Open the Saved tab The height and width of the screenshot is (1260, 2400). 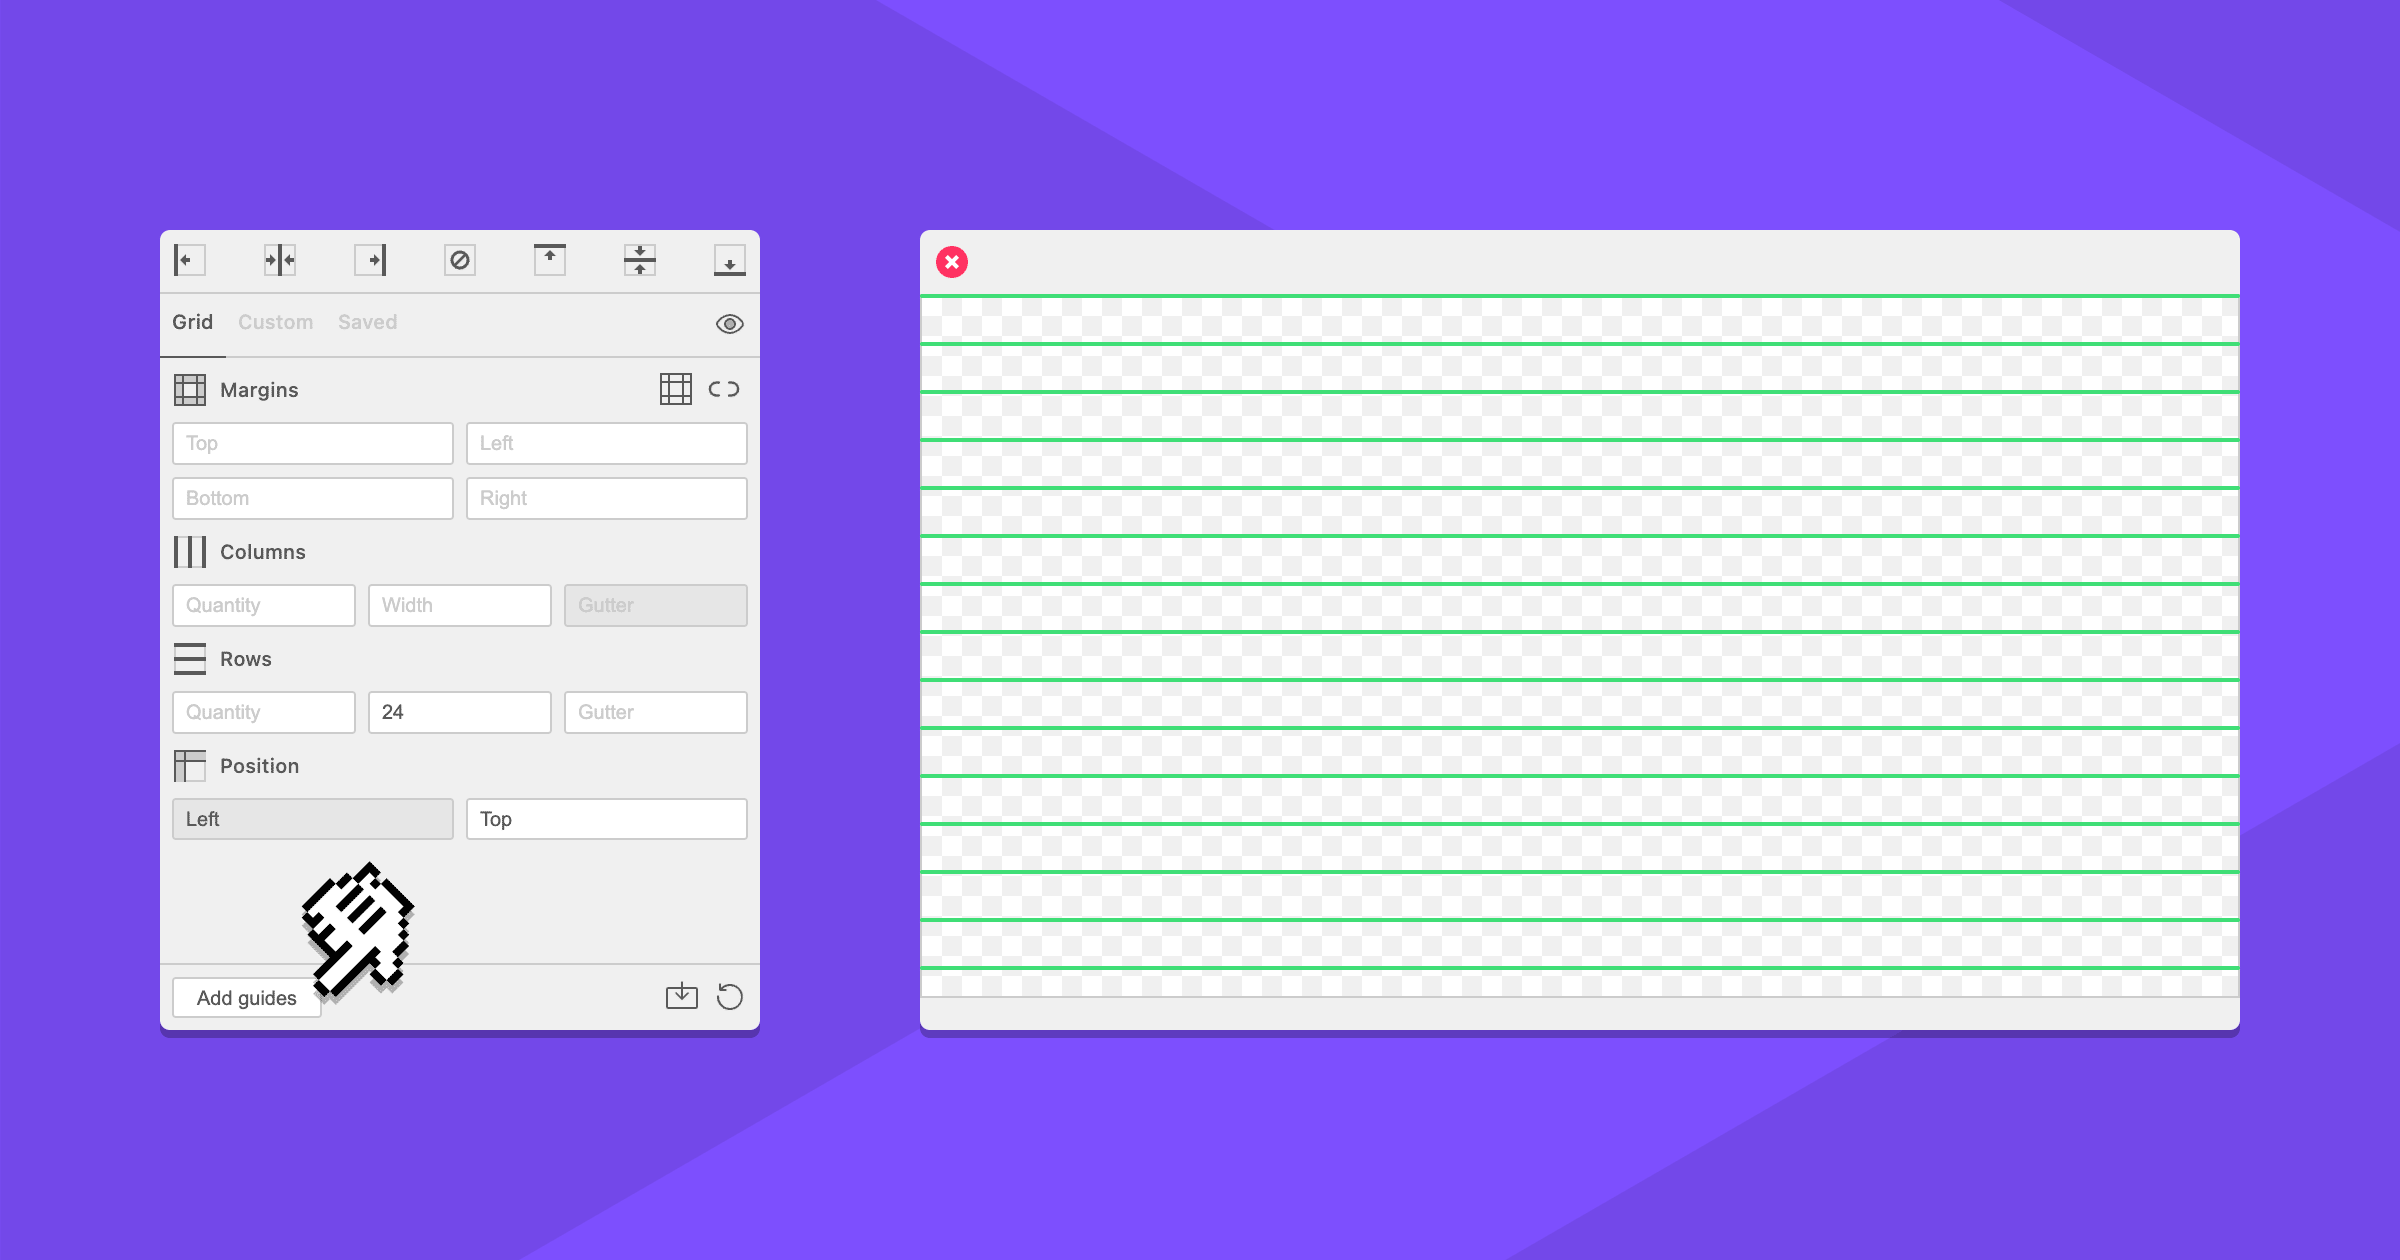tap(368, 322)
